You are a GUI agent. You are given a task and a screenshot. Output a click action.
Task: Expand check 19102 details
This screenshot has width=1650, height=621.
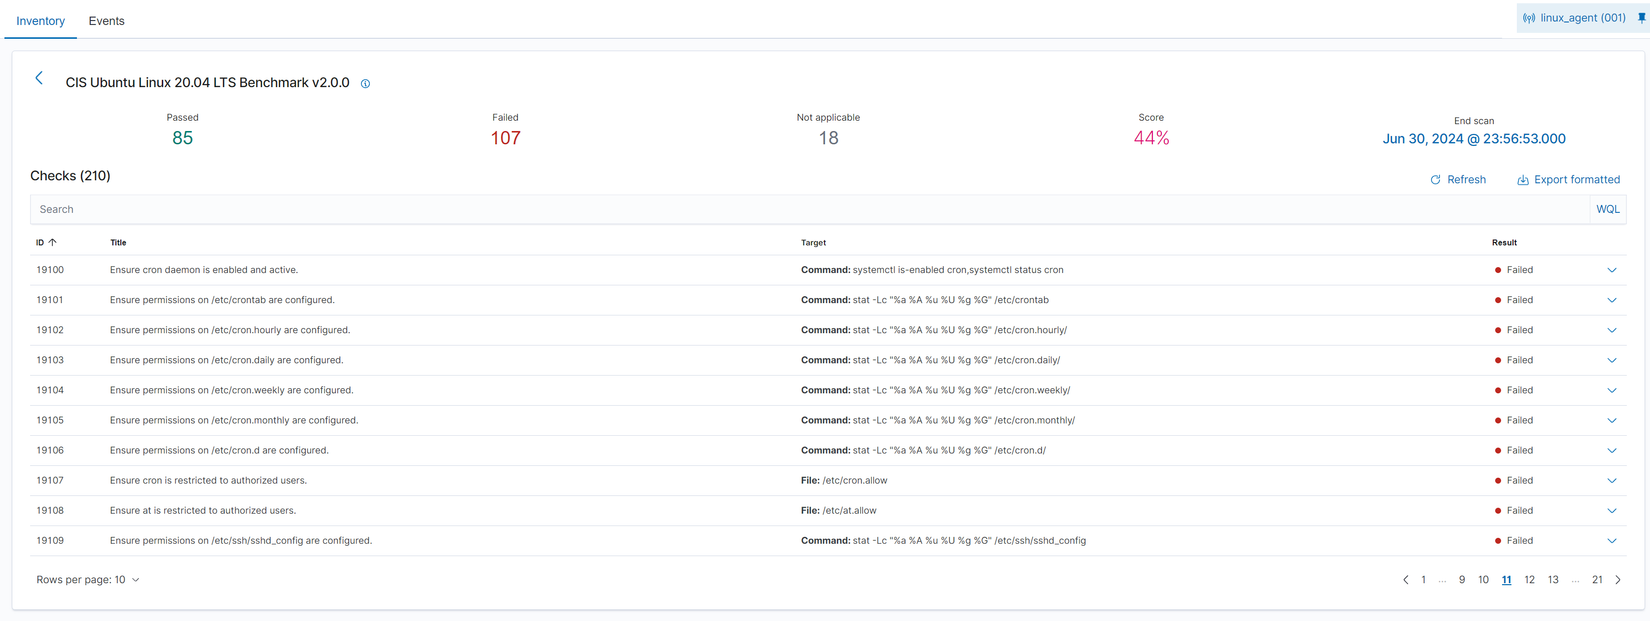coord(1612,330)
